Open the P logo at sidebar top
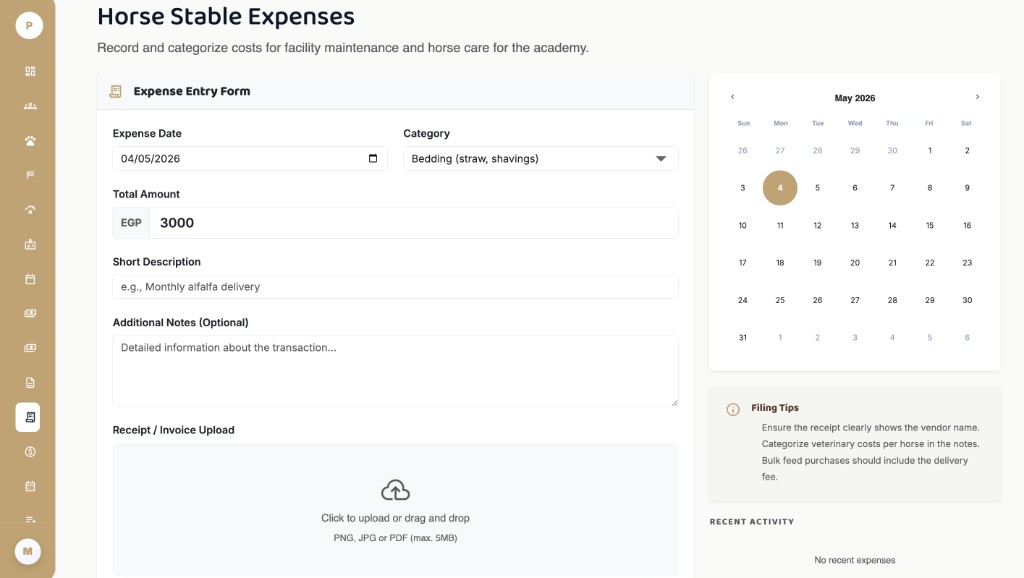The width and height of the screenshot is (1024, 578). coord(29,25)
